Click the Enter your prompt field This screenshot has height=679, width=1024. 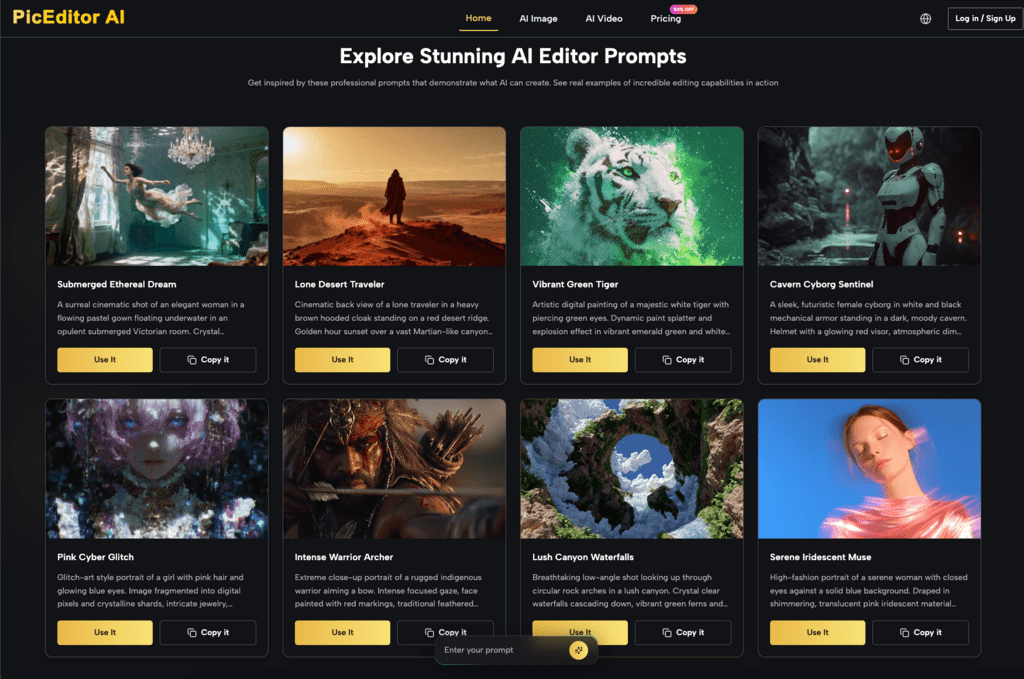pyautogui.click(x=503, y=650)
